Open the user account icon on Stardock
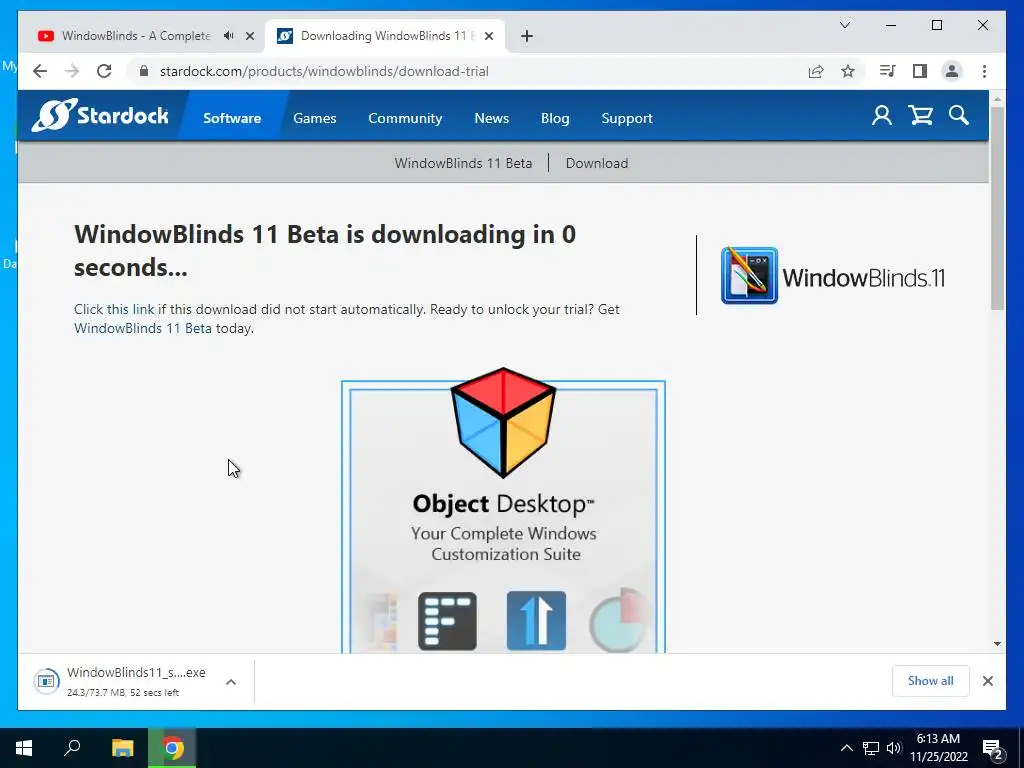 coord(882,116)
